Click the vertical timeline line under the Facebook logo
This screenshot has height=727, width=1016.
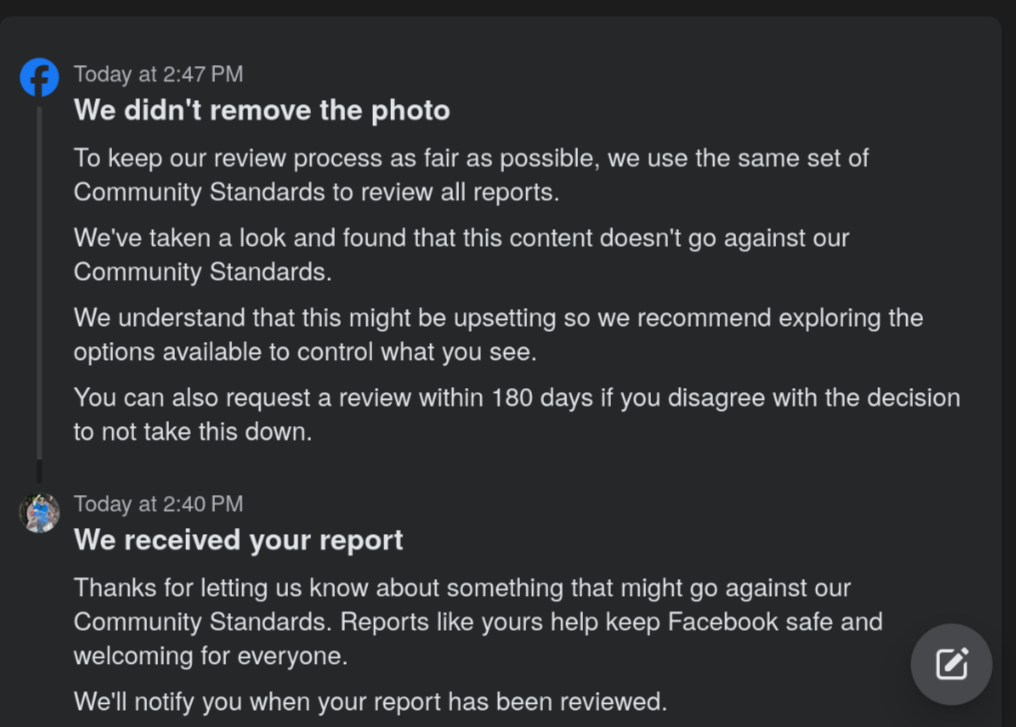(x=39, y=290)
